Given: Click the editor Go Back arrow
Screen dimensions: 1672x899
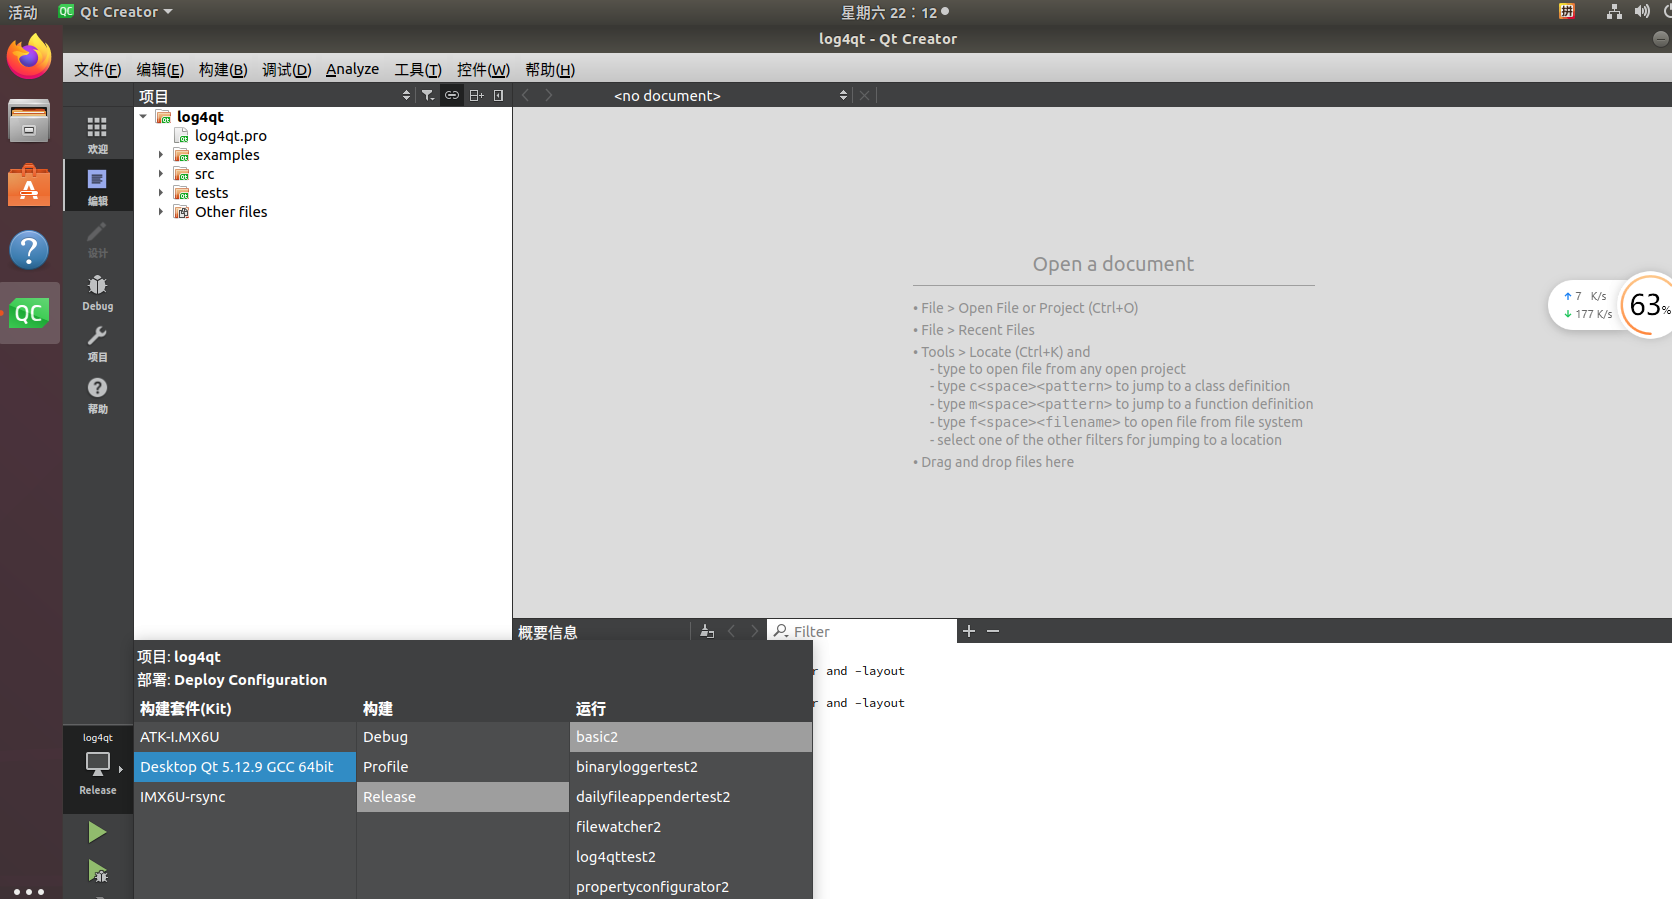Looking at the screenshot, I should pos(526,95).
